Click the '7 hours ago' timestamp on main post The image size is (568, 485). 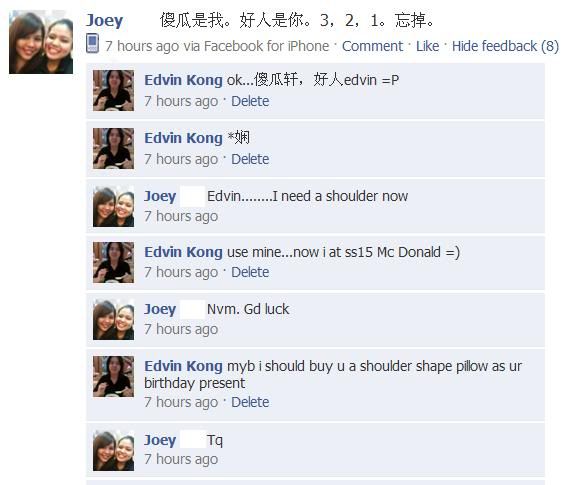(x=142, y=46)
